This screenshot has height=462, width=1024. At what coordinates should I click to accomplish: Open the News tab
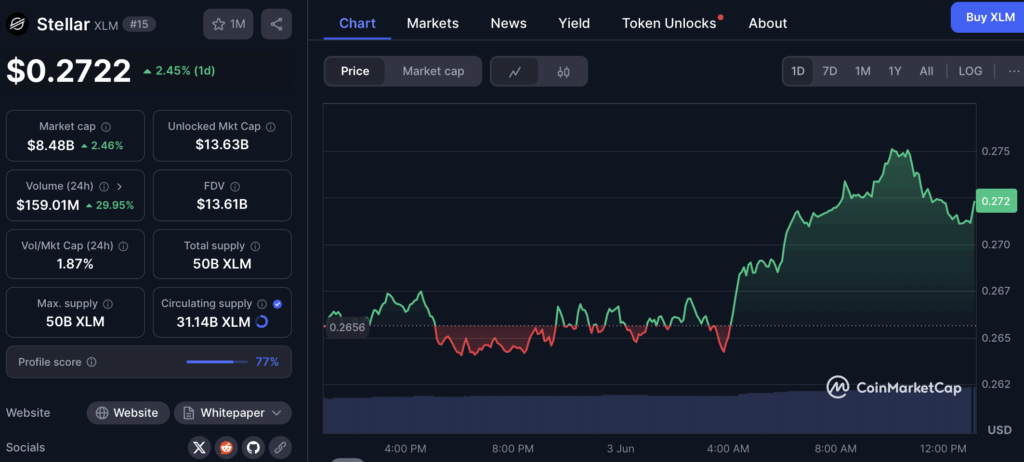[509, 23]
